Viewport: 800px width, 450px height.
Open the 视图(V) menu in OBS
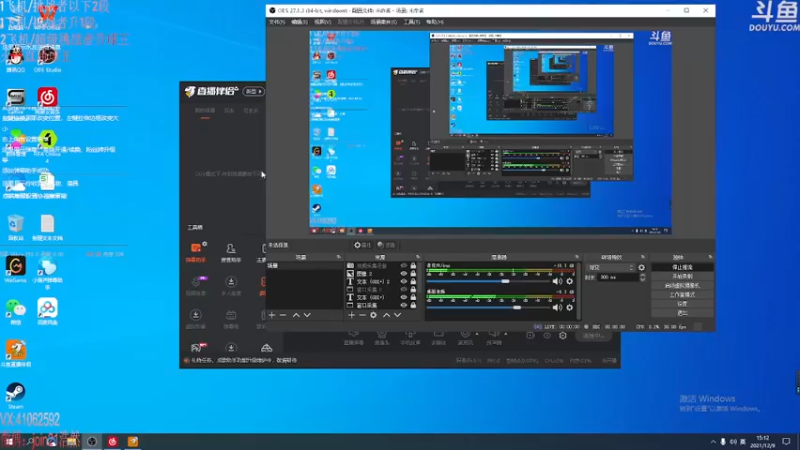coord(322,22)
